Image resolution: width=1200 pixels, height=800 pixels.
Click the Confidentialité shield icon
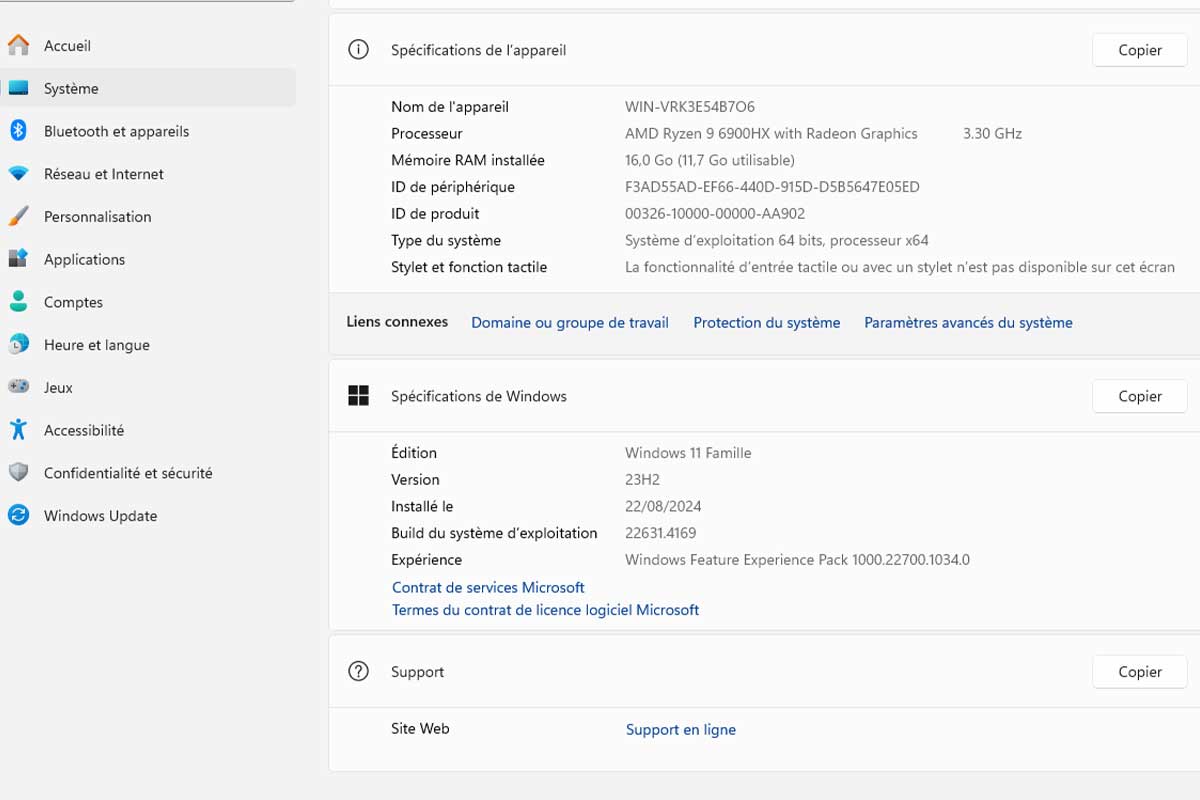pyautogui.click(x=18, y=473)
